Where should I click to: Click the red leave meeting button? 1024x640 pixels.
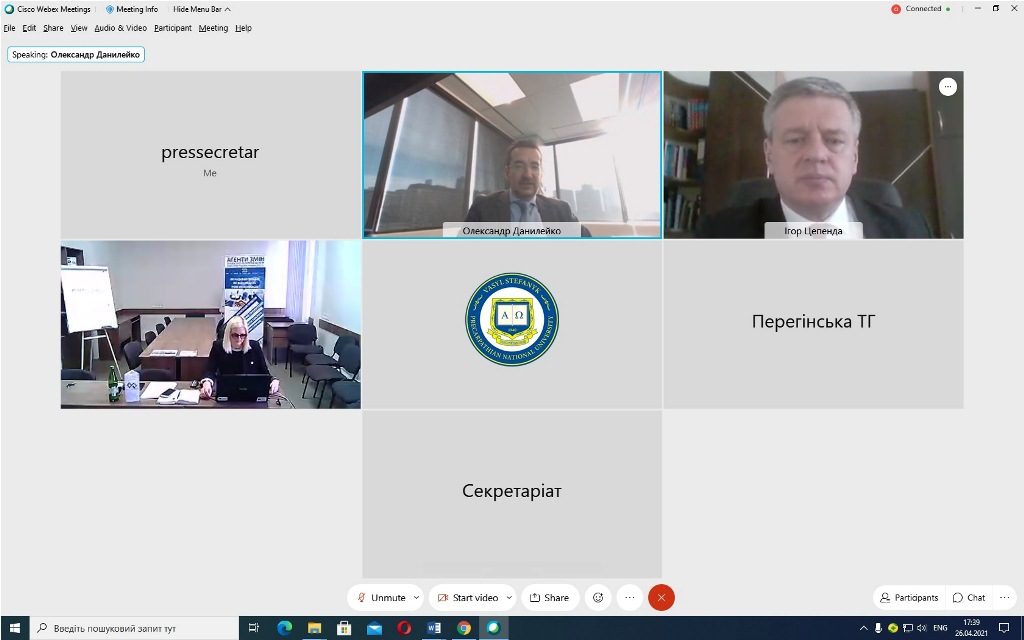click(x=661, y=597)
